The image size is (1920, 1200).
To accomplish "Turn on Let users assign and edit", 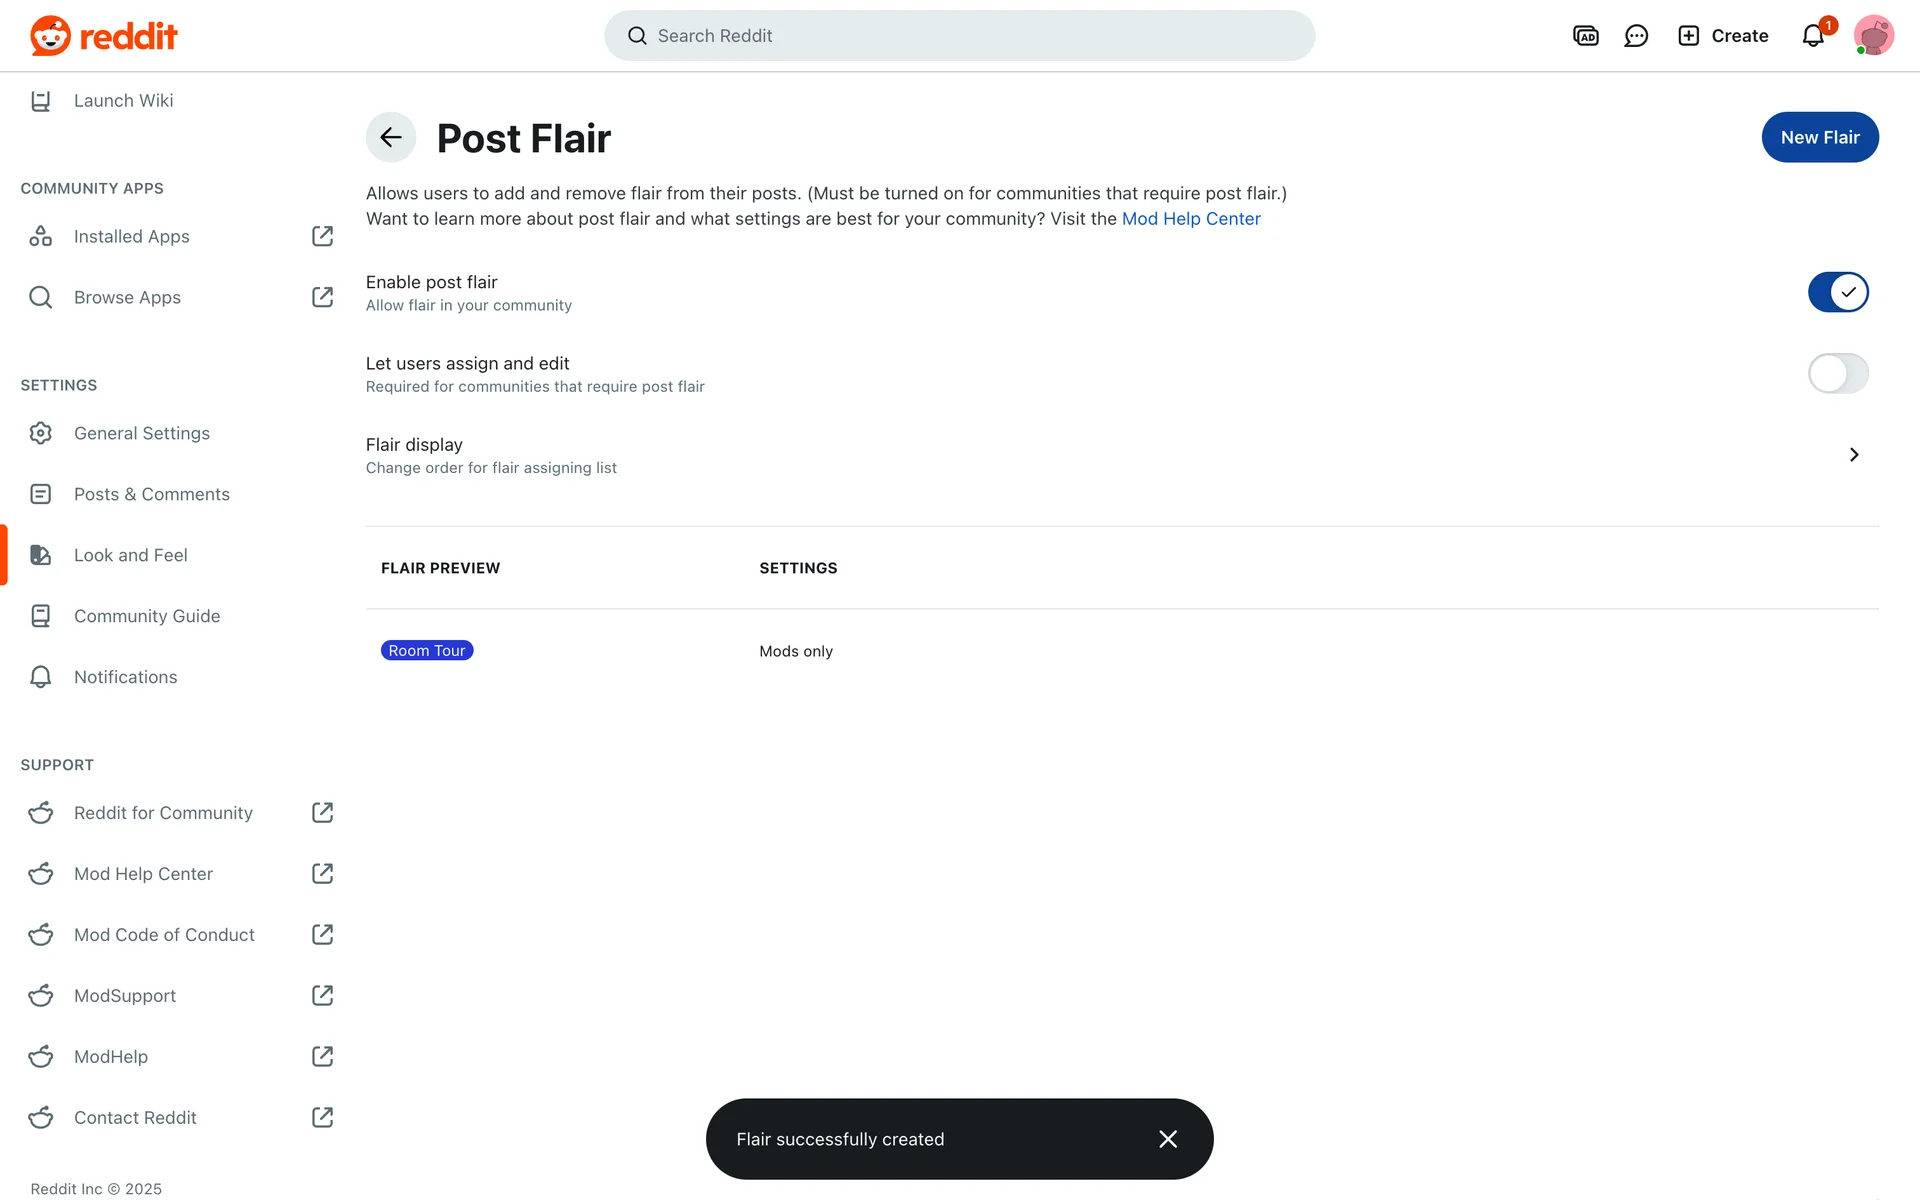I will pyautogui.click(x=1838, y=373).
